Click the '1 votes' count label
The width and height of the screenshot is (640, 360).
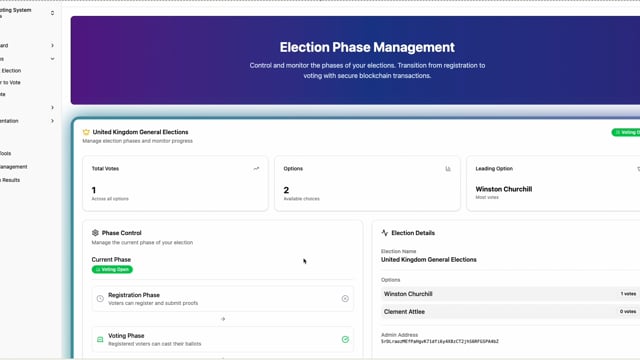(x=628, y=294)
